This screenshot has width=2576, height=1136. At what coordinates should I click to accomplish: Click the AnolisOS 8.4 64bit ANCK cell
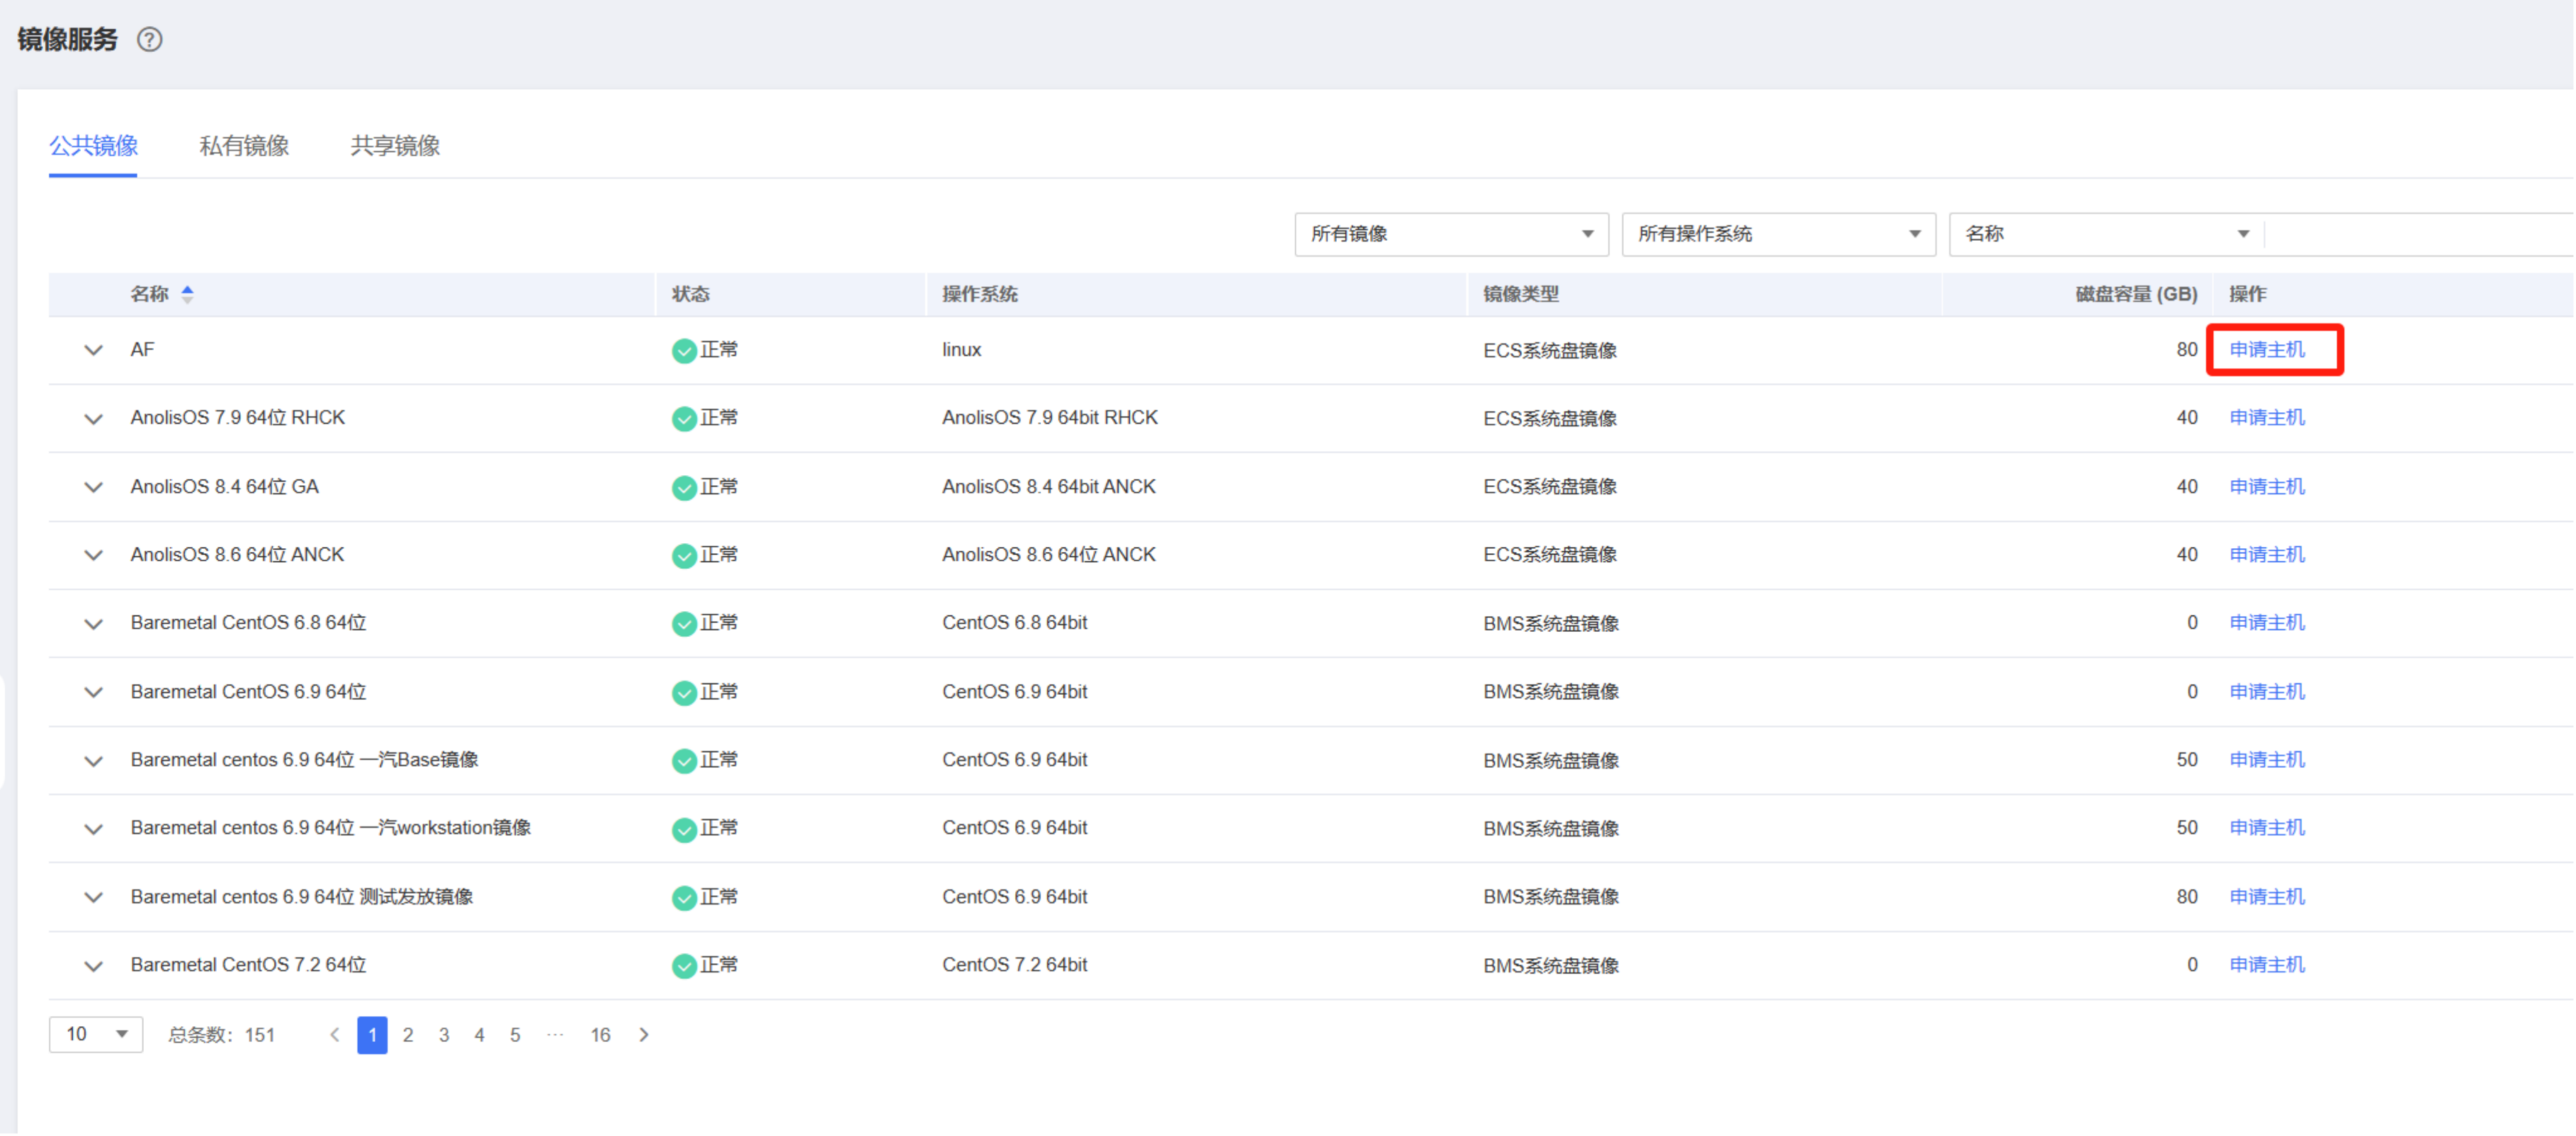tap(1048, 486)
